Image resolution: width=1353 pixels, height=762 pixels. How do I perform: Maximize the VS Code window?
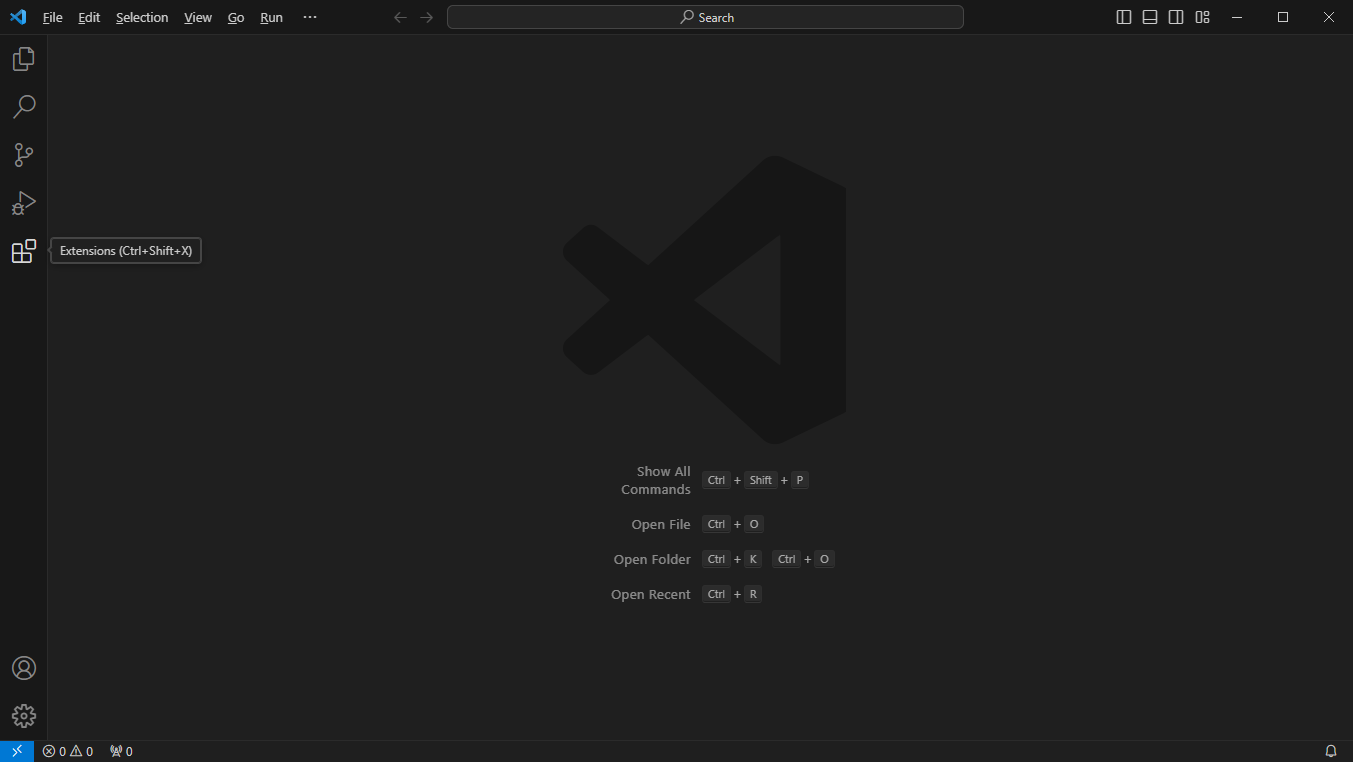coord(1283,17)
